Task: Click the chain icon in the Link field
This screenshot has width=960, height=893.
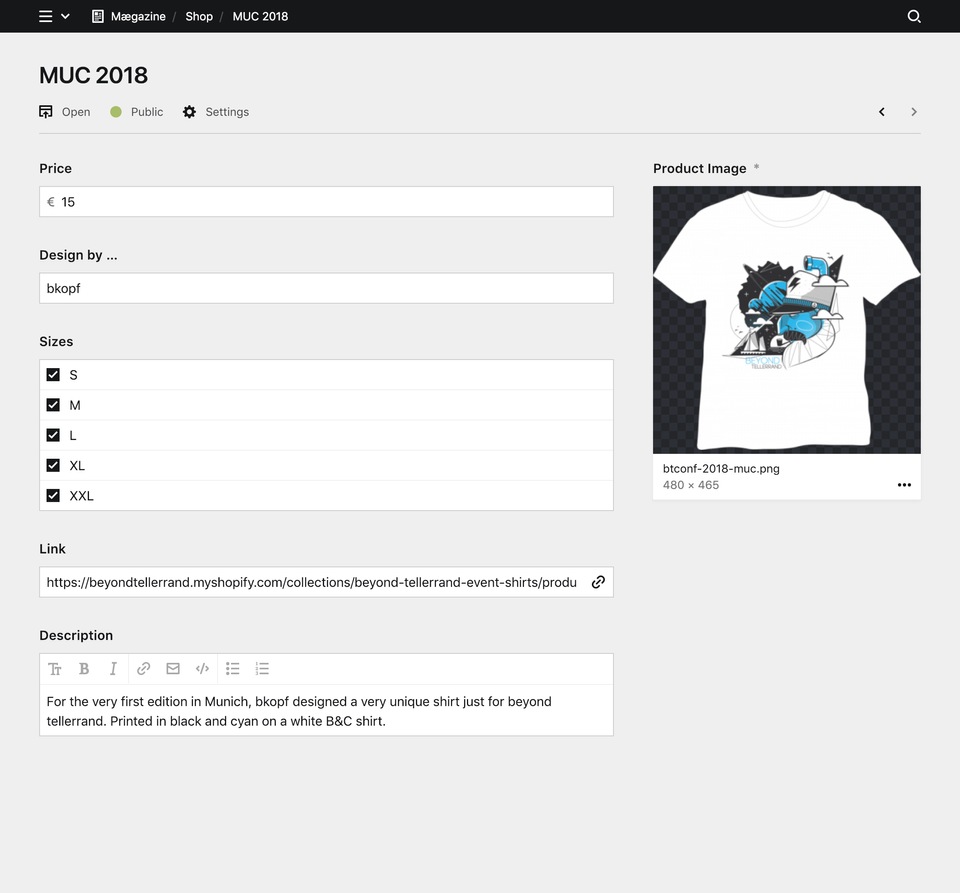Action: [x=598, y=582]
